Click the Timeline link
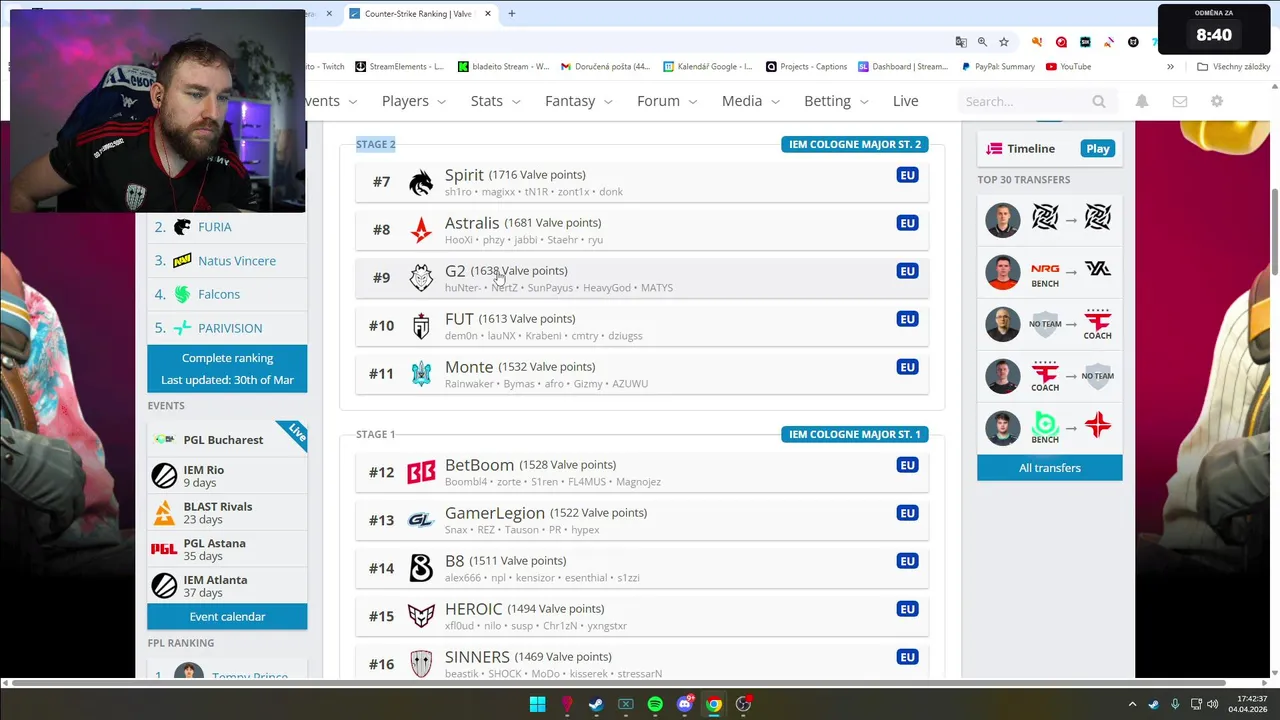The image size is (1280, 720). 1031,149
